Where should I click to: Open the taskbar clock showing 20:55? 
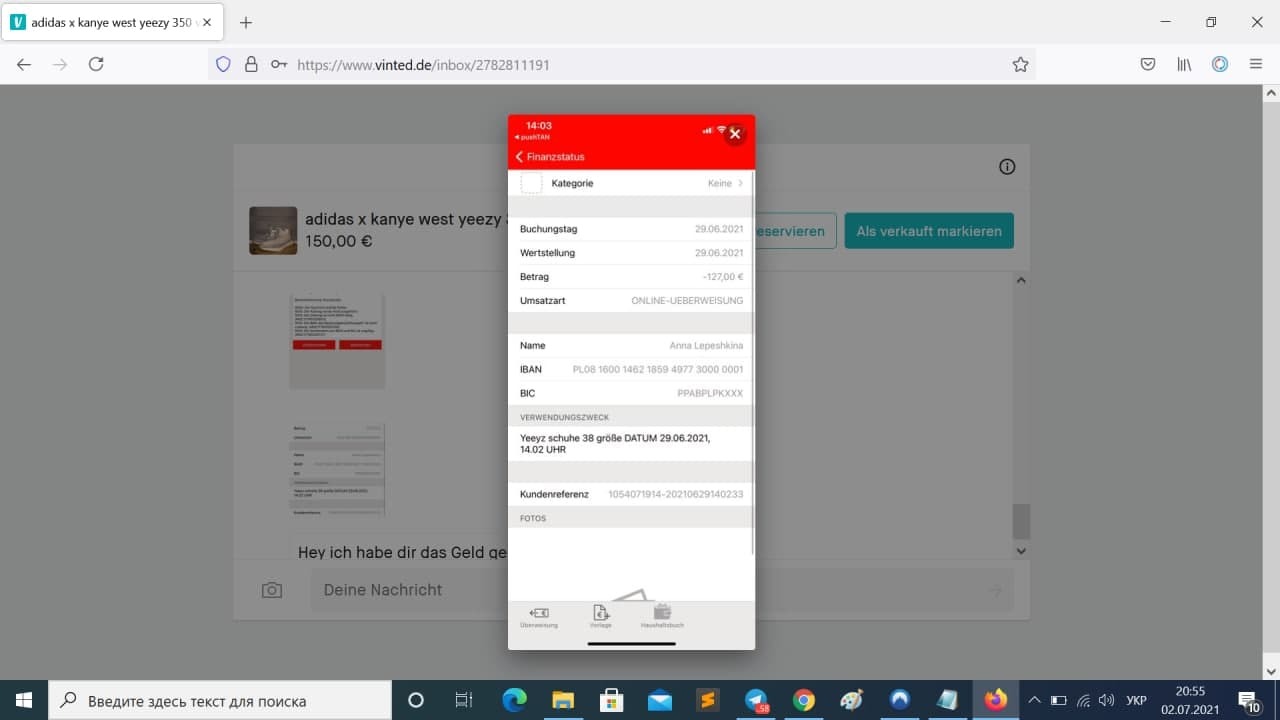pyautogui.click(x=1190, y=700)
